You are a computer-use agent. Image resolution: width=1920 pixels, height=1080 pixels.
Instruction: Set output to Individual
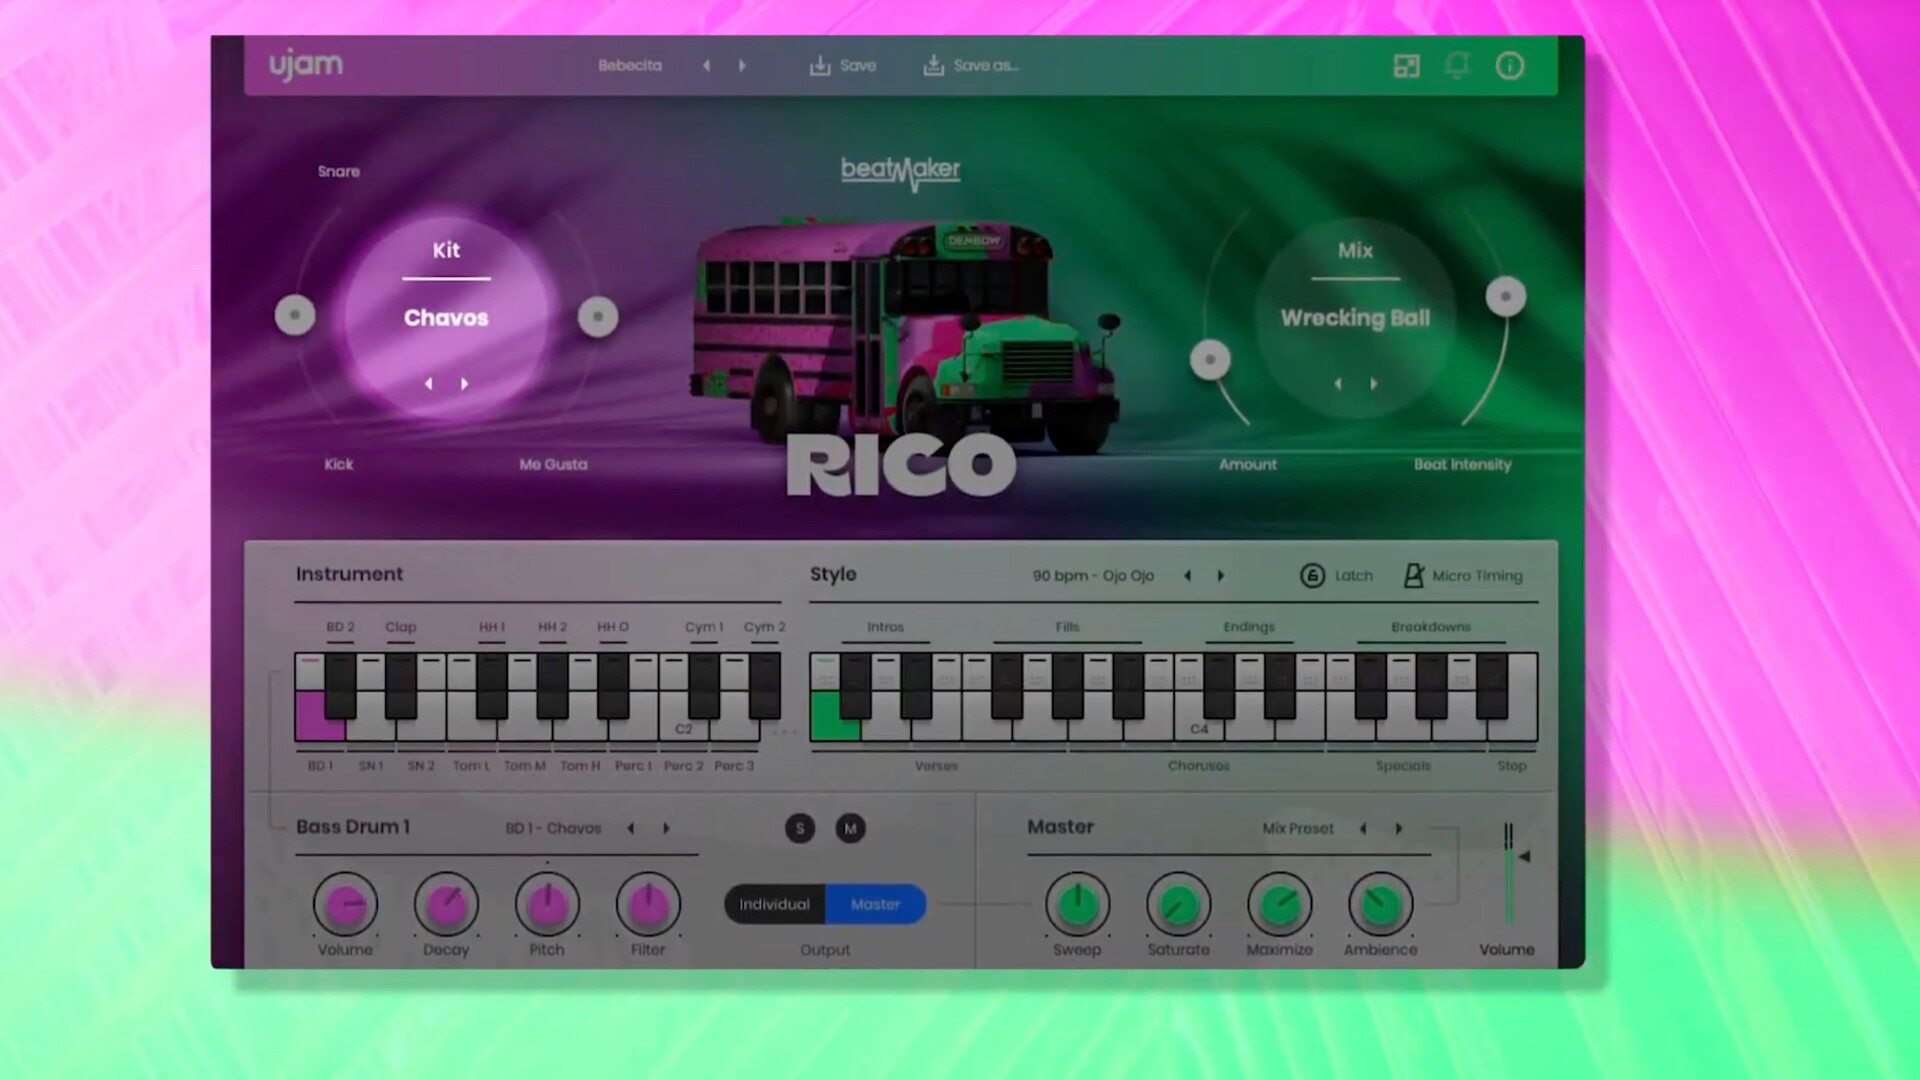(x=775, y=904)
